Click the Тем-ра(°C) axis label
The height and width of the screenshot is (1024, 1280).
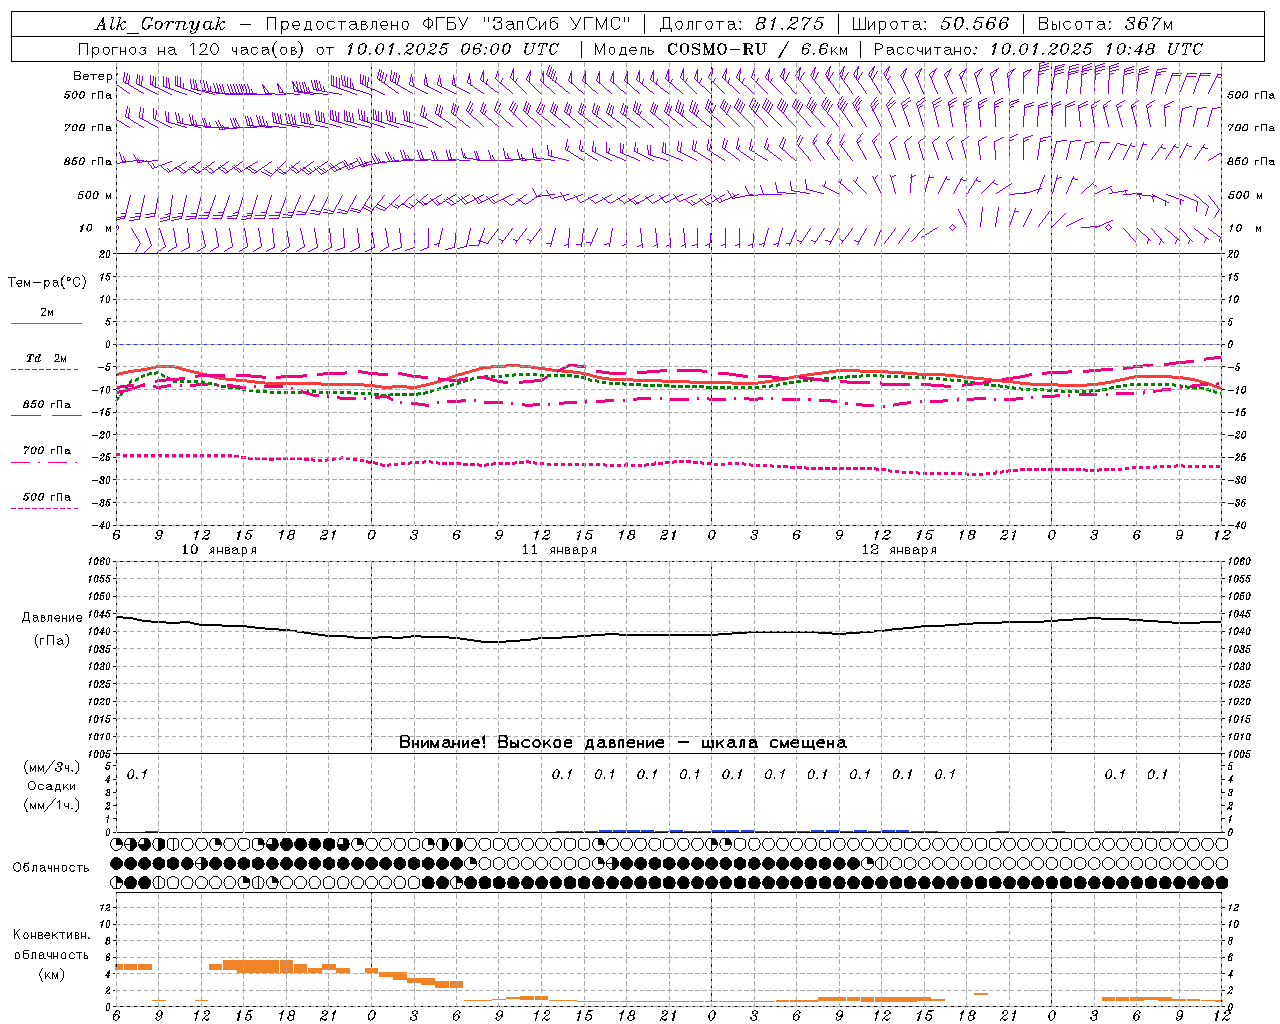47,283
